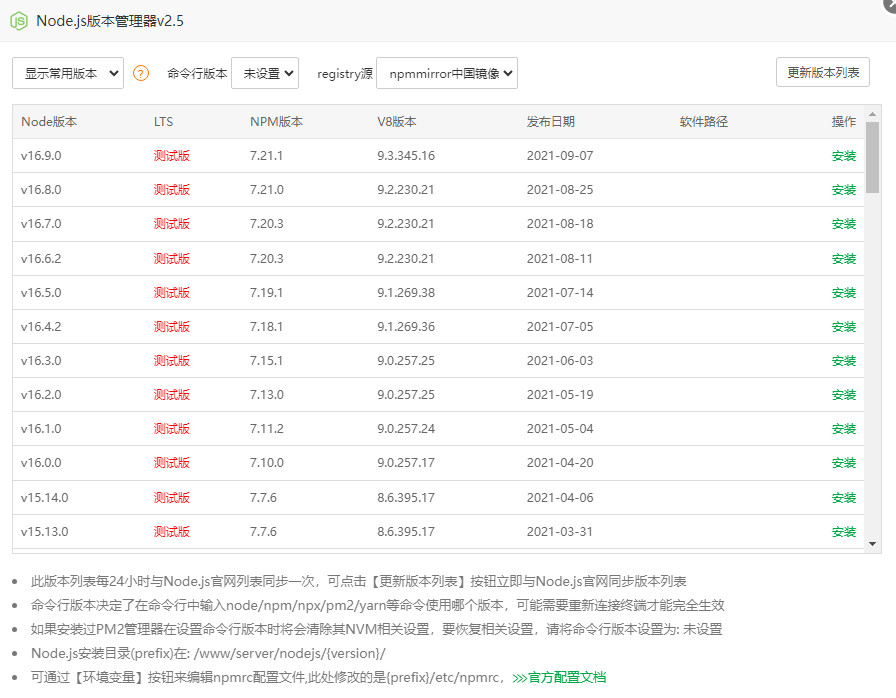896x698 pixels.
Task: Click V8 version 9.3.345.16
Action: coord(406,156)
